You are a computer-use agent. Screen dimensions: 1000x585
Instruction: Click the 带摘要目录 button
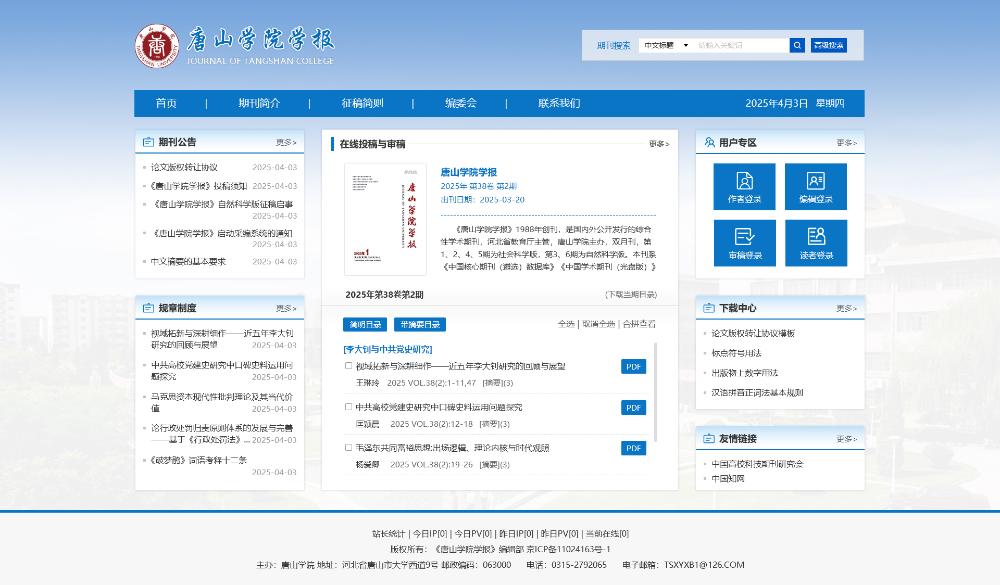coord(419,325)
